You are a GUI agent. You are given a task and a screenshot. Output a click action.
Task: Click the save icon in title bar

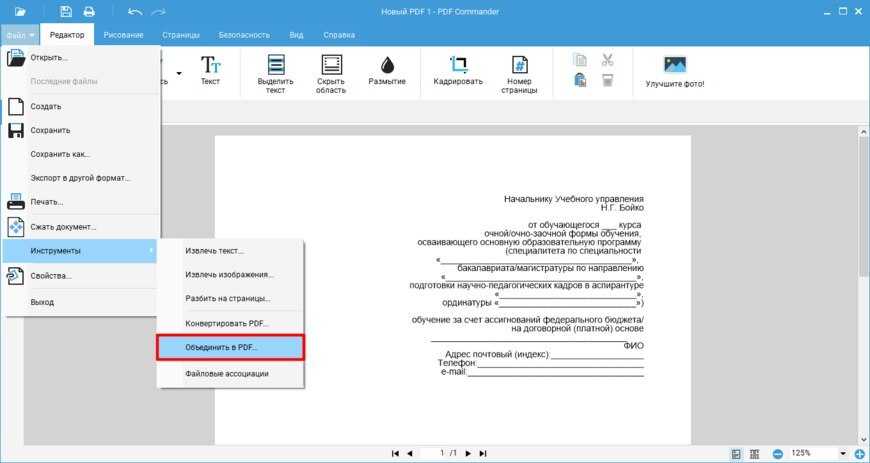pyautogui.click(x=66, y=12)
